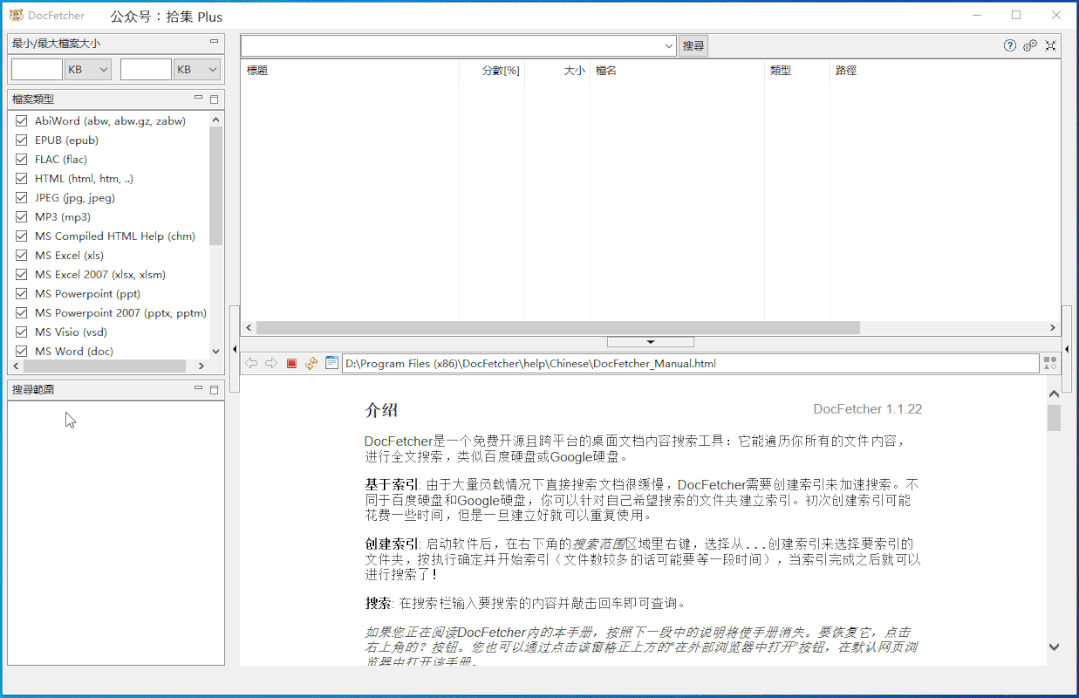Image resolution: width=1079 pixels, height=698 pixels.
Task: Go forward in the preview pane
Action: [271, 363]
